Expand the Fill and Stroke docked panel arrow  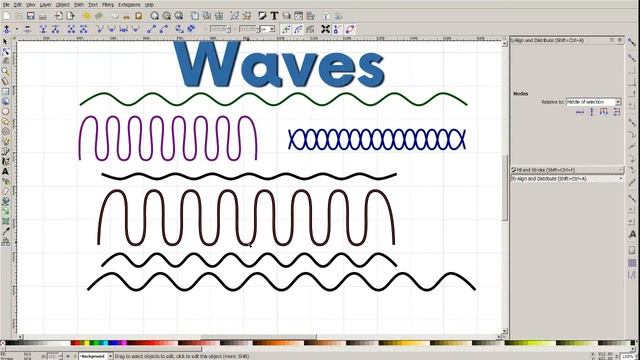pyautogui.click(x=620, y=170)
